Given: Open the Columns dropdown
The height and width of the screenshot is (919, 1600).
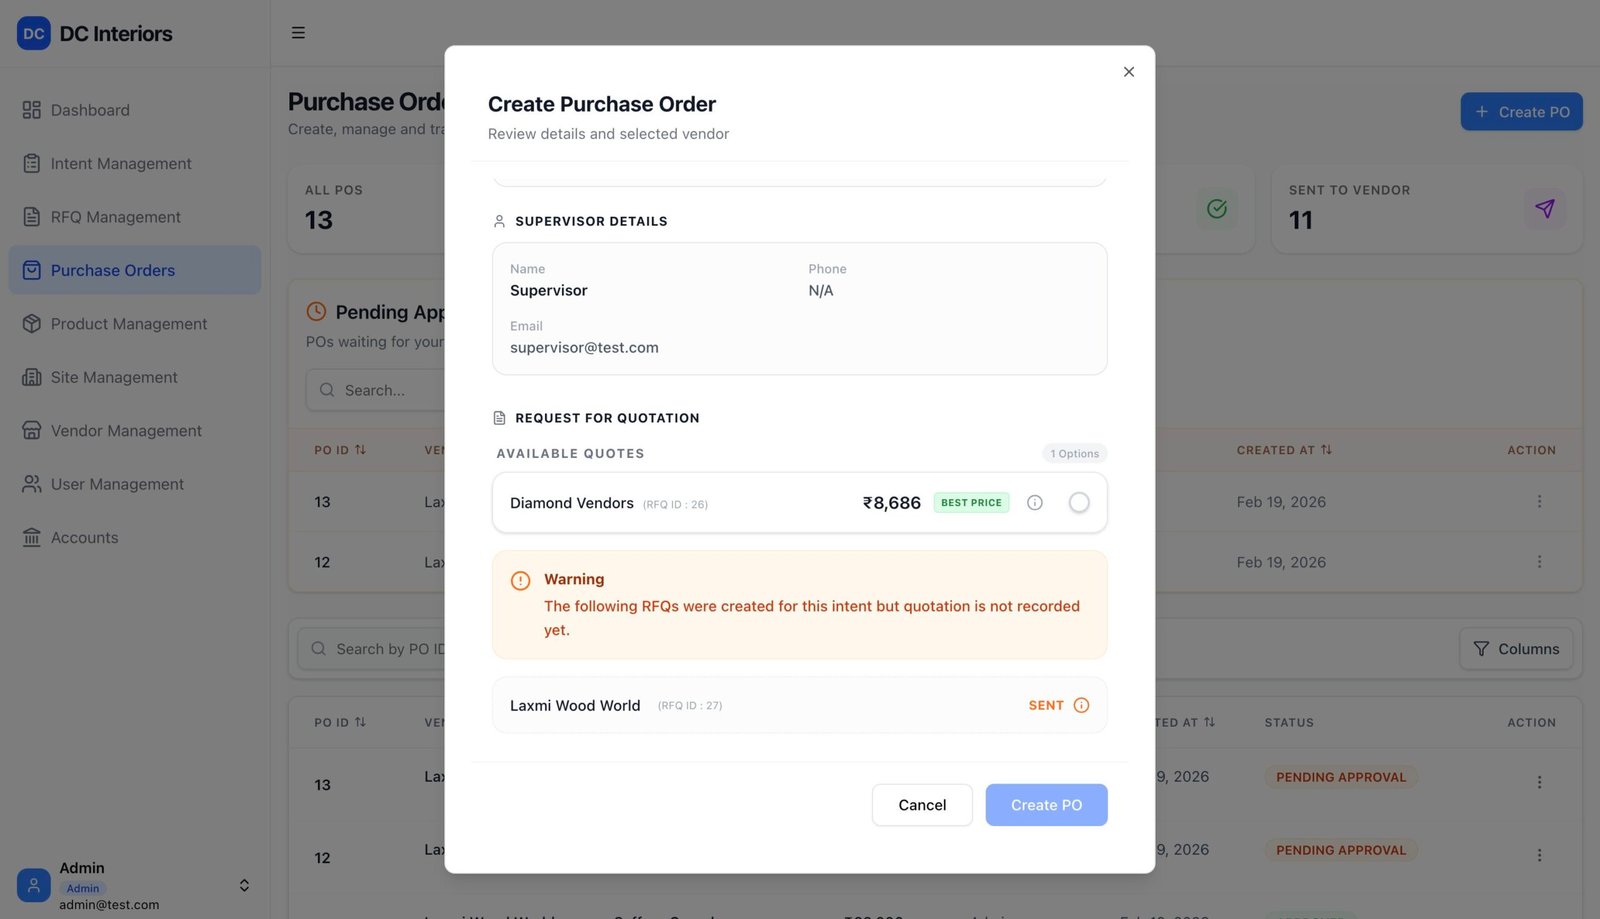Looking at the screenshot, I should [x=1515, y=648].
